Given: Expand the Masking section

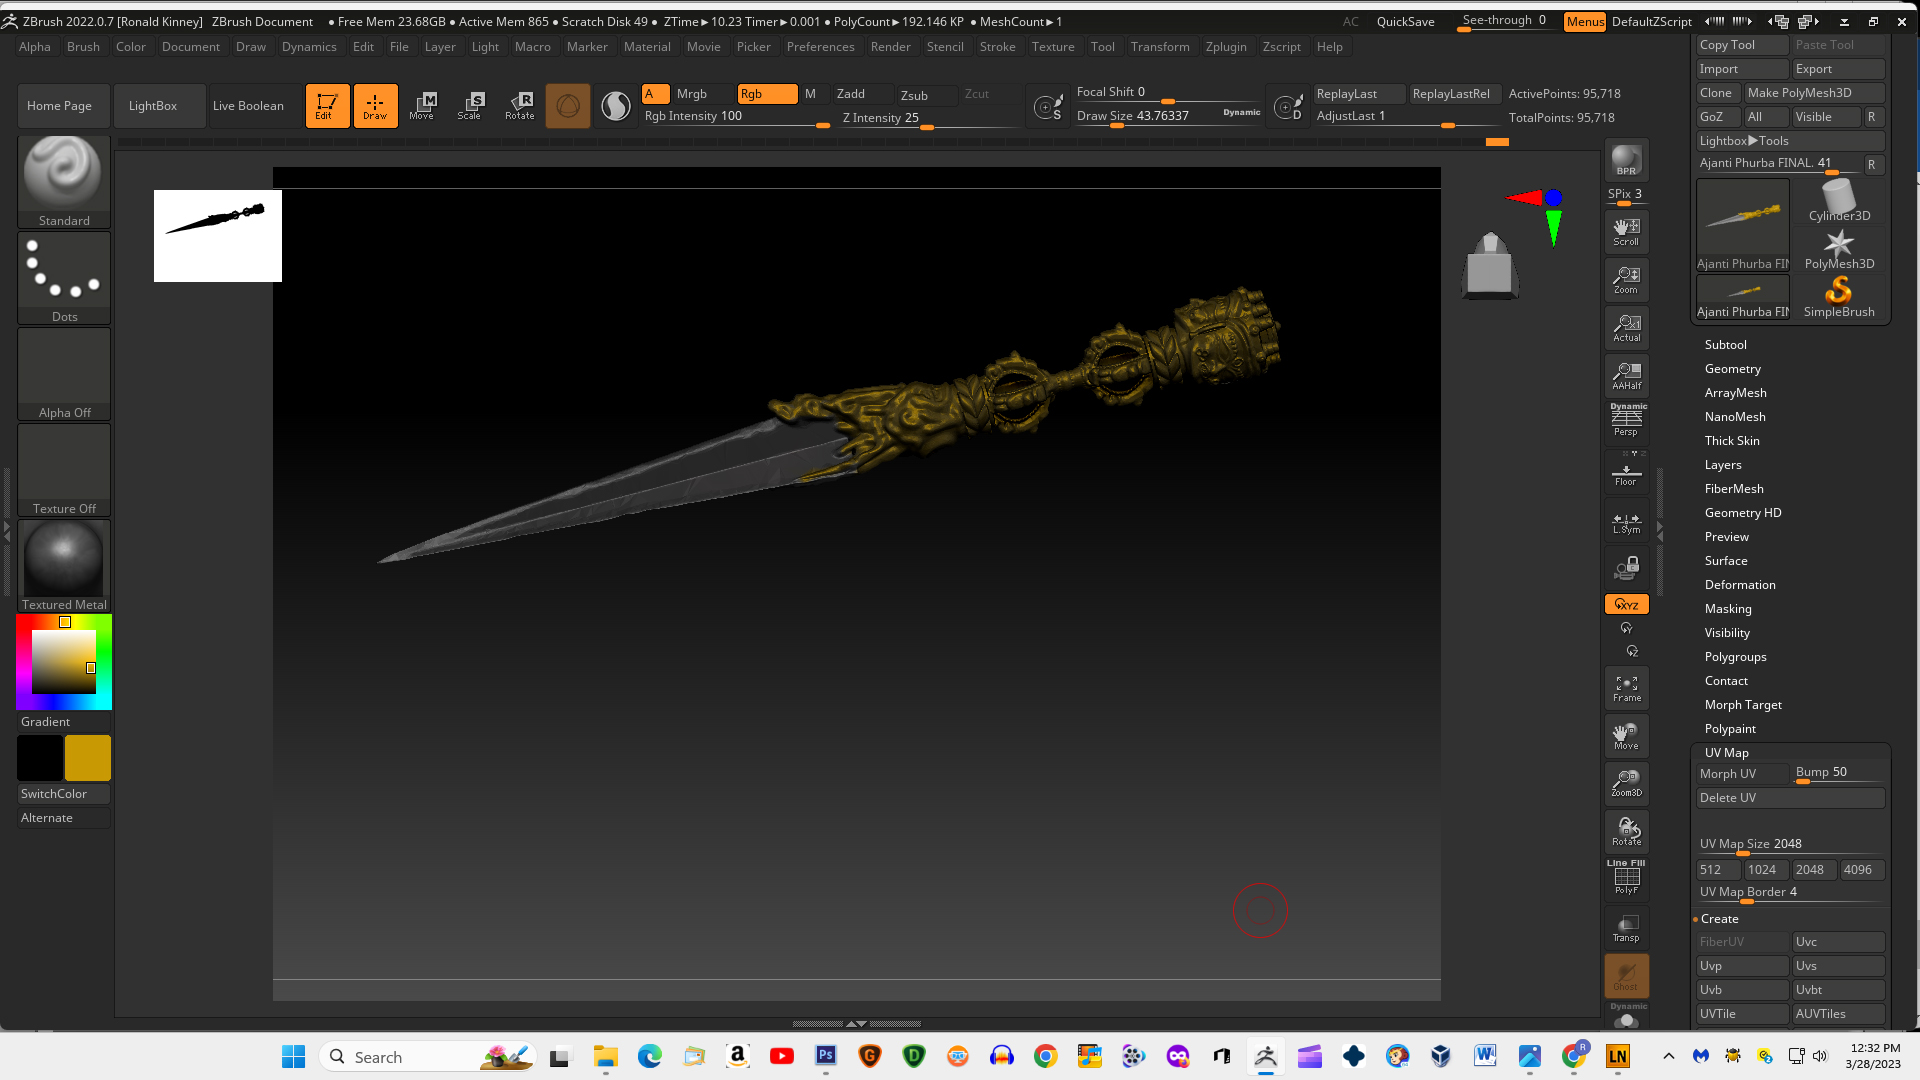Looking at the screenshot, I should [x=1728, y=609].
